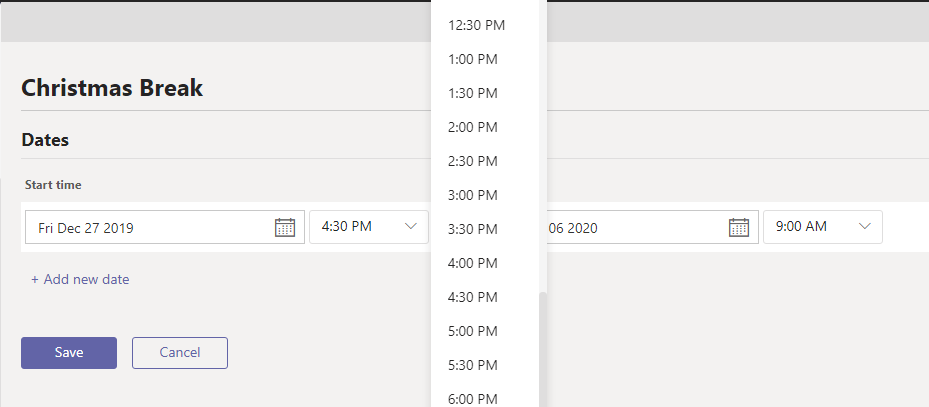This screenshot has width=929, height=407.
Task: Open the end date calendar picker icon
Action: click(739, 227)
